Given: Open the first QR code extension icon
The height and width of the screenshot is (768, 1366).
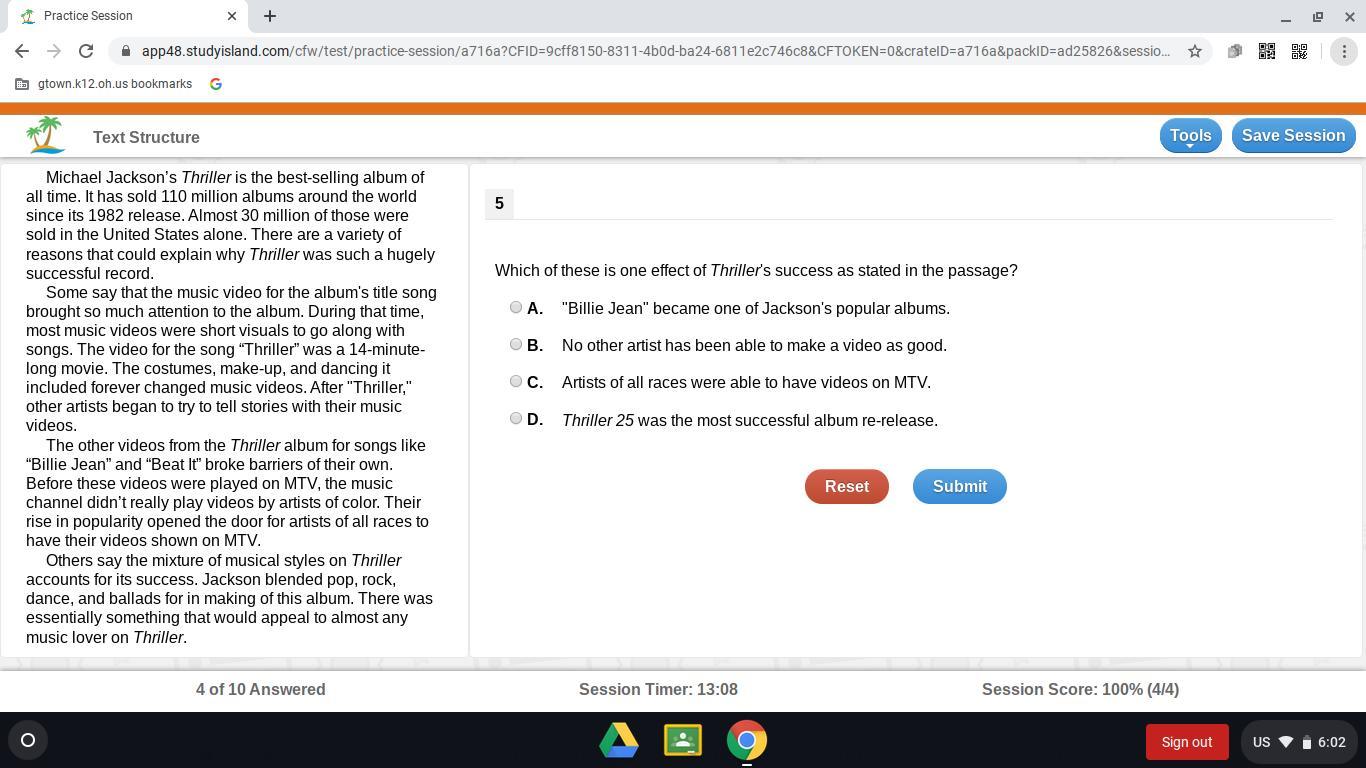Looking at the screenshot, I should pos(1267,51).
